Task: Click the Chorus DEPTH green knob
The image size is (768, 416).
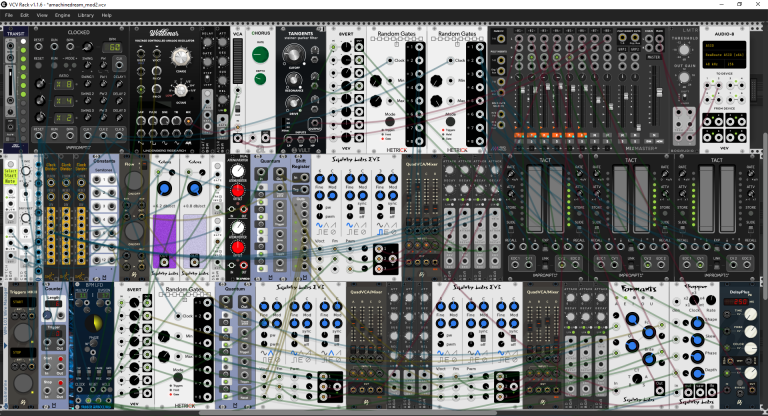Action: coord(260,78)
